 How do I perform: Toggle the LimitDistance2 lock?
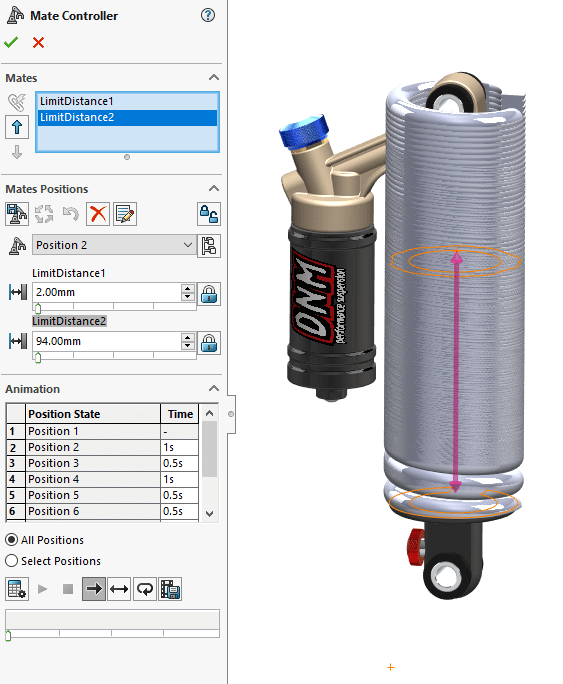(209, 343)
